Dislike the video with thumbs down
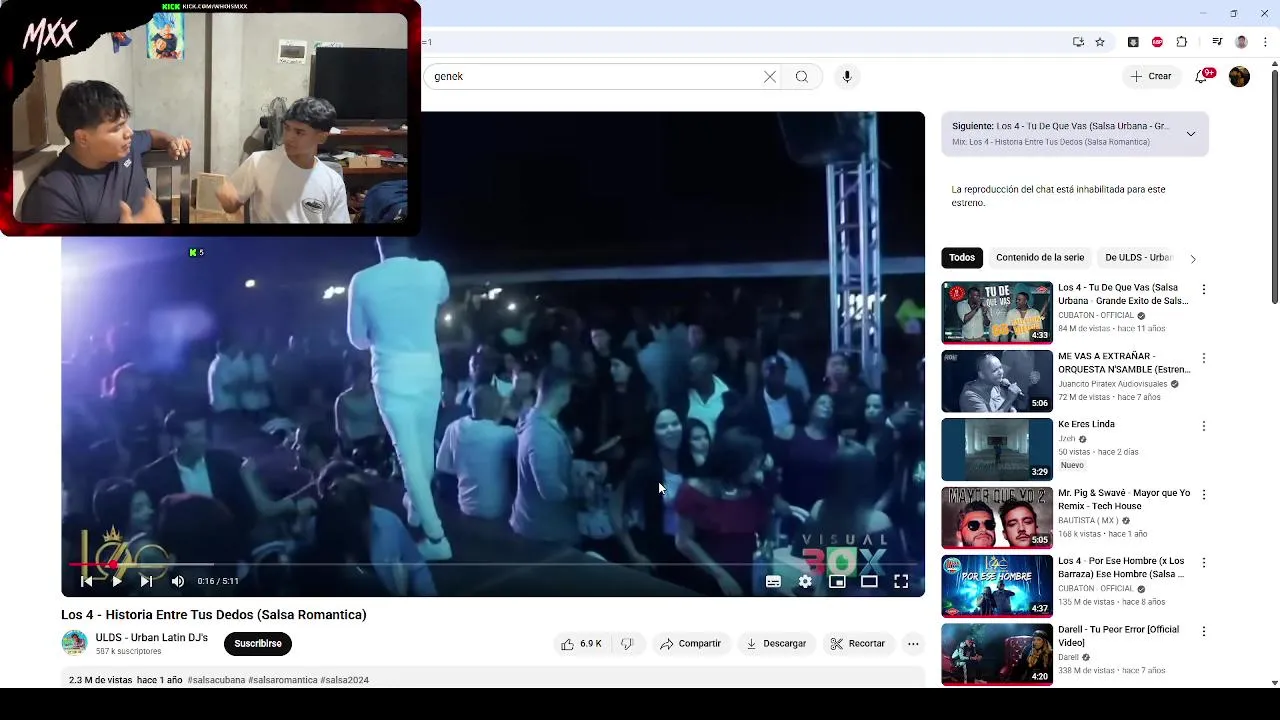The image size is (1280, 720). point(627,644)
